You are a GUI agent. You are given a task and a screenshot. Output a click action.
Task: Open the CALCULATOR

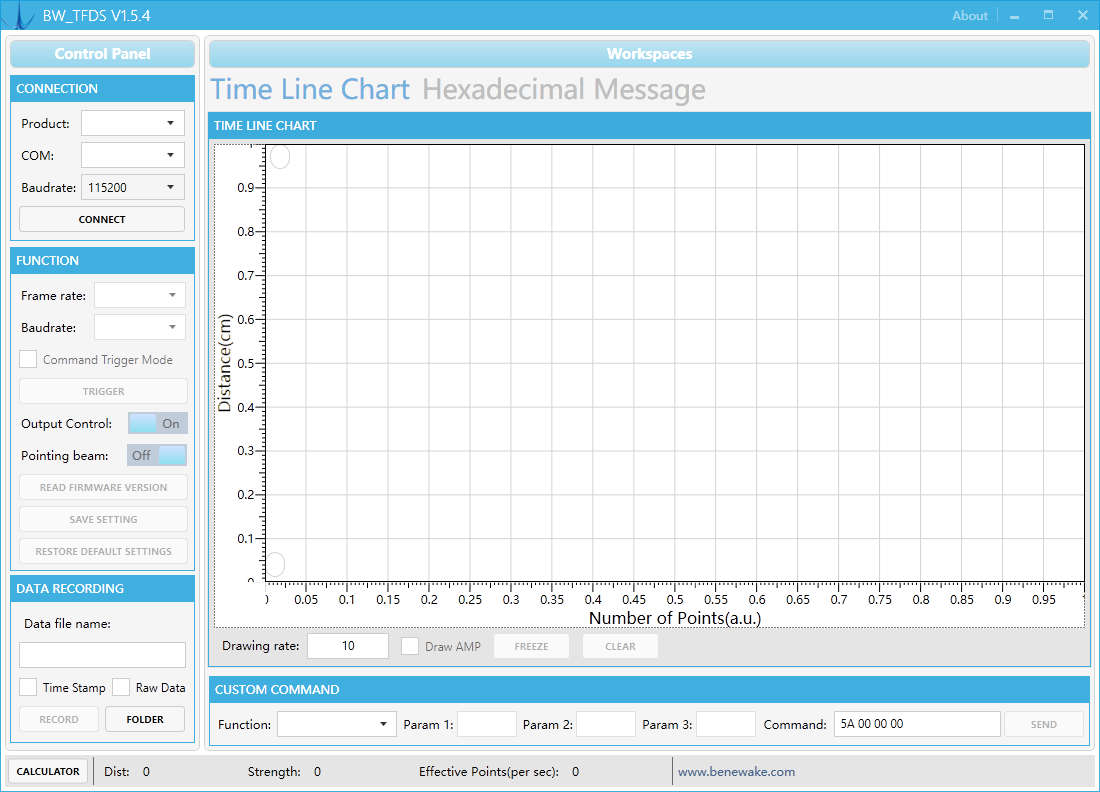(48, 772)
